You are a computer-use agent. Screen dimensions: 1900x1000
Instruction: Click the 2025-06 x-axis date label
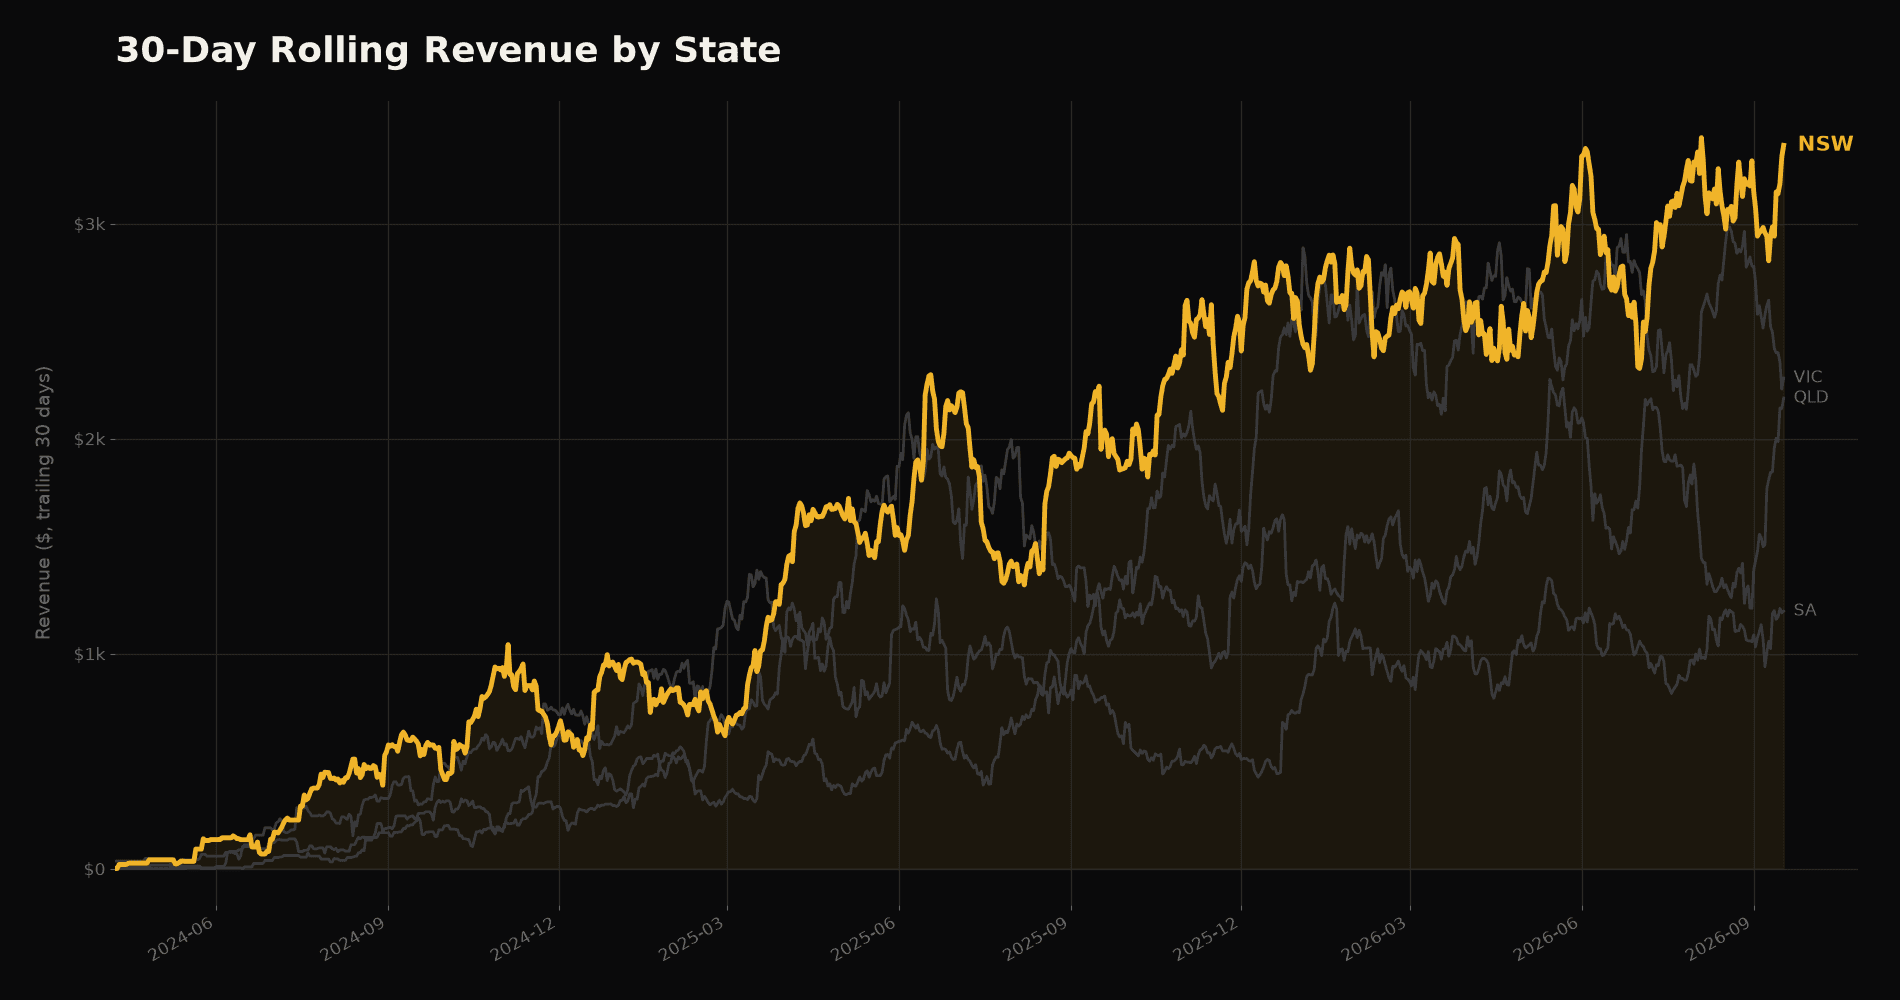point(865,940)
